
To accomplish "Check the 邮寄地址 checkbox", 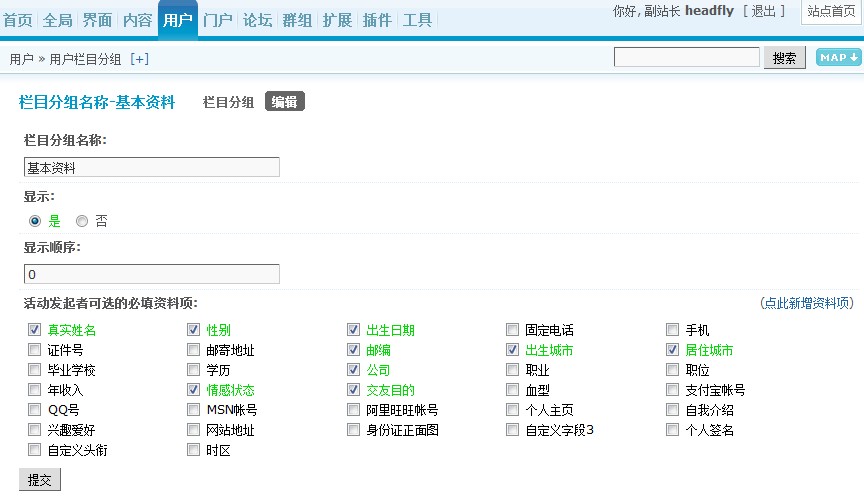I will point(193,349).
